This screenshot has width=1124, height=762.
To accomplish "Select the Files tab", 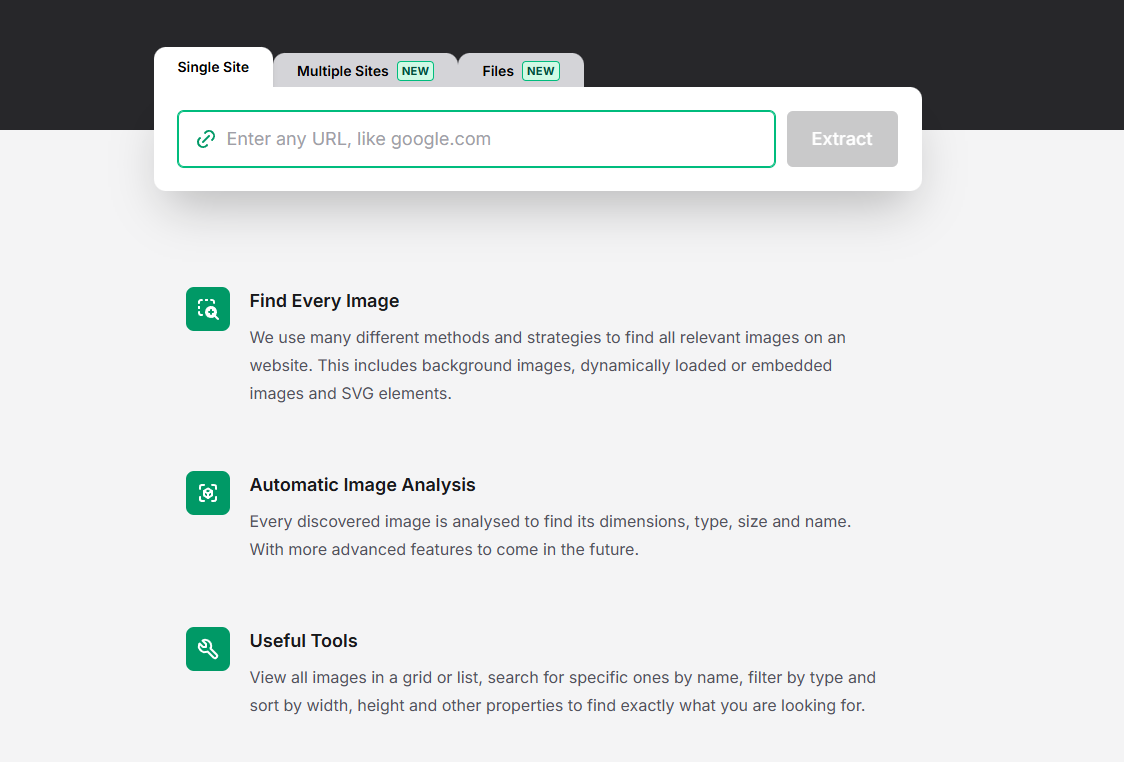I will [x=498, y=72].
